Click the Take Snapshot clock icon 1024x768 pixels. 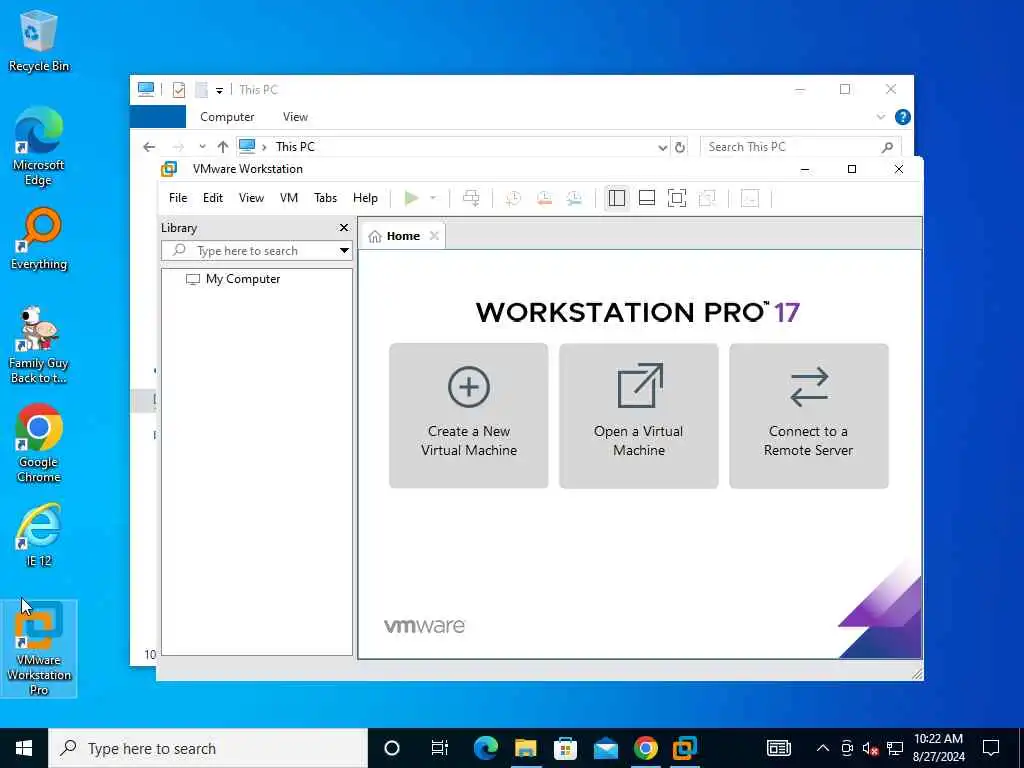click(x=513, y=198)
